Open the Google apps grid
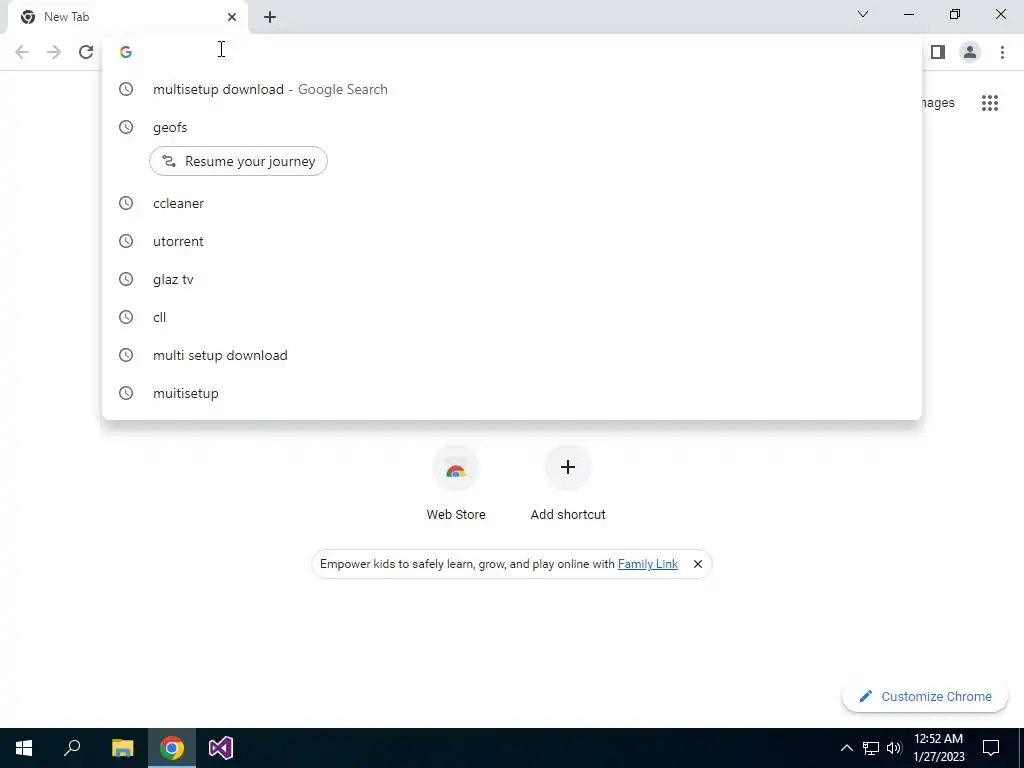 (x=989, y=103)
